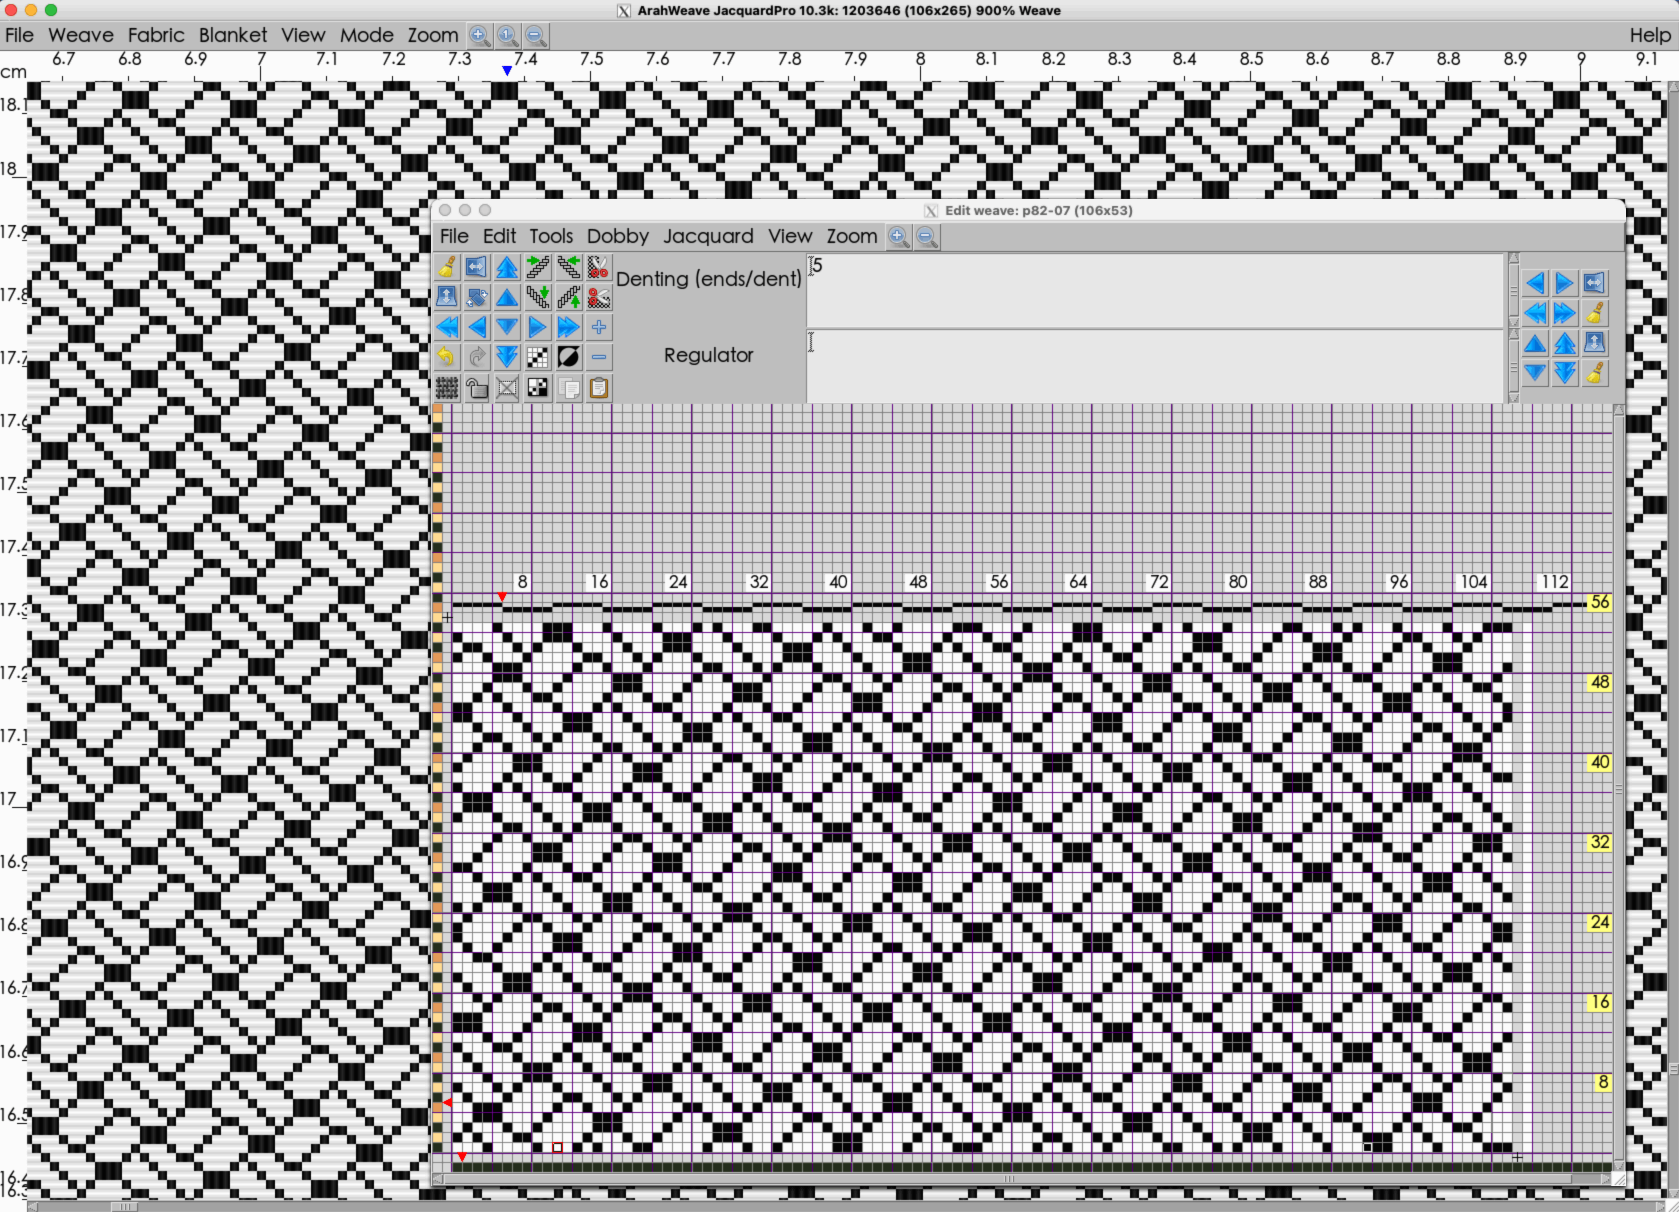Click the yellow undo arrow icon
The height and width of the screenshot is (1212, 1679).
click(x=447, y=357)
